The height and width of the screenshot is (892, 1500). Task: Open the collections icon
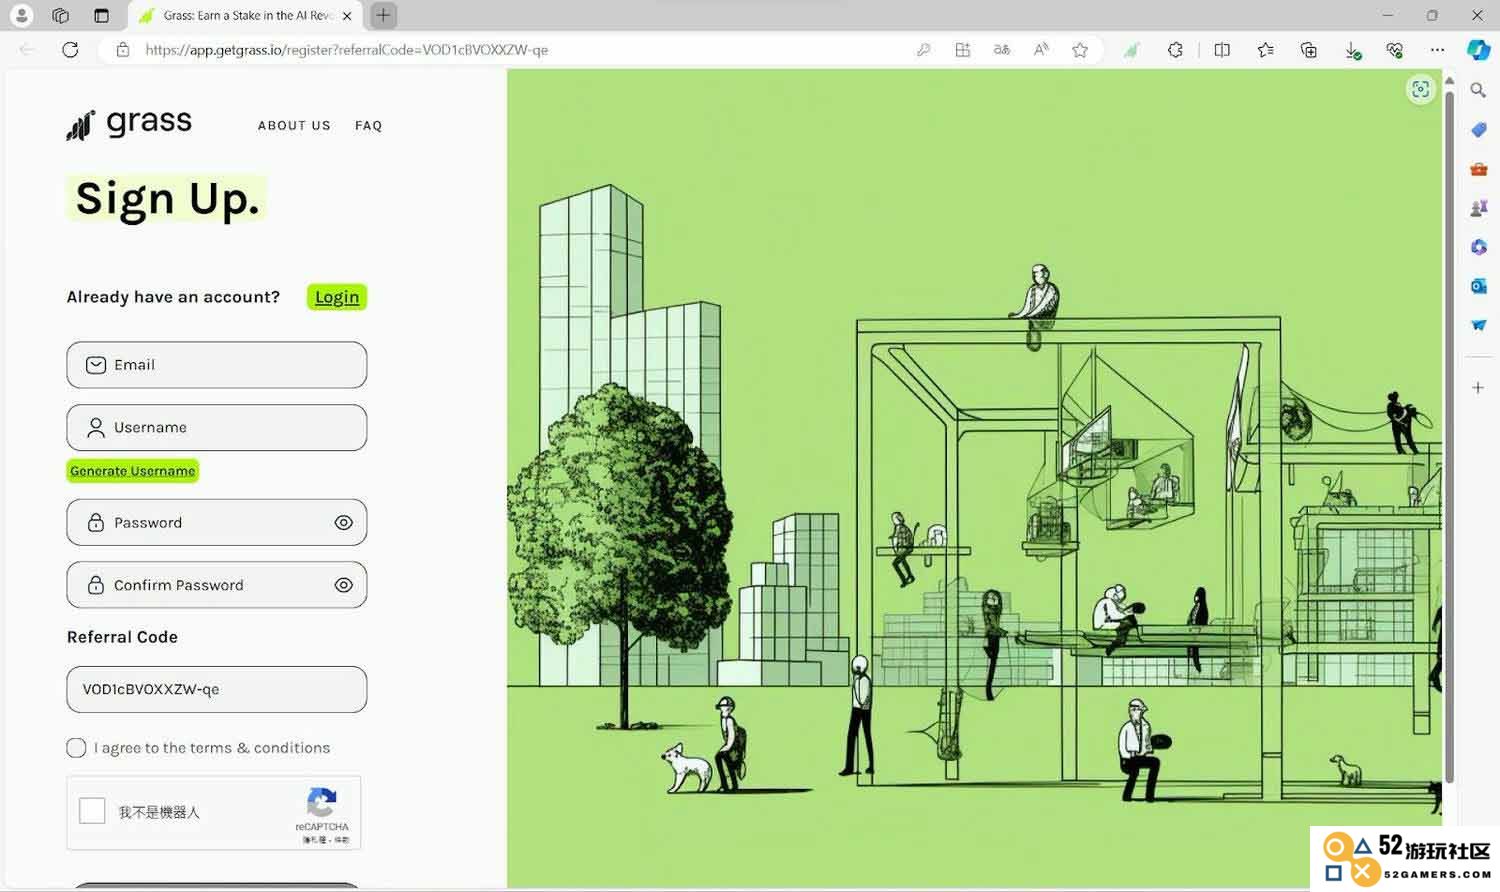[1308, 50]
